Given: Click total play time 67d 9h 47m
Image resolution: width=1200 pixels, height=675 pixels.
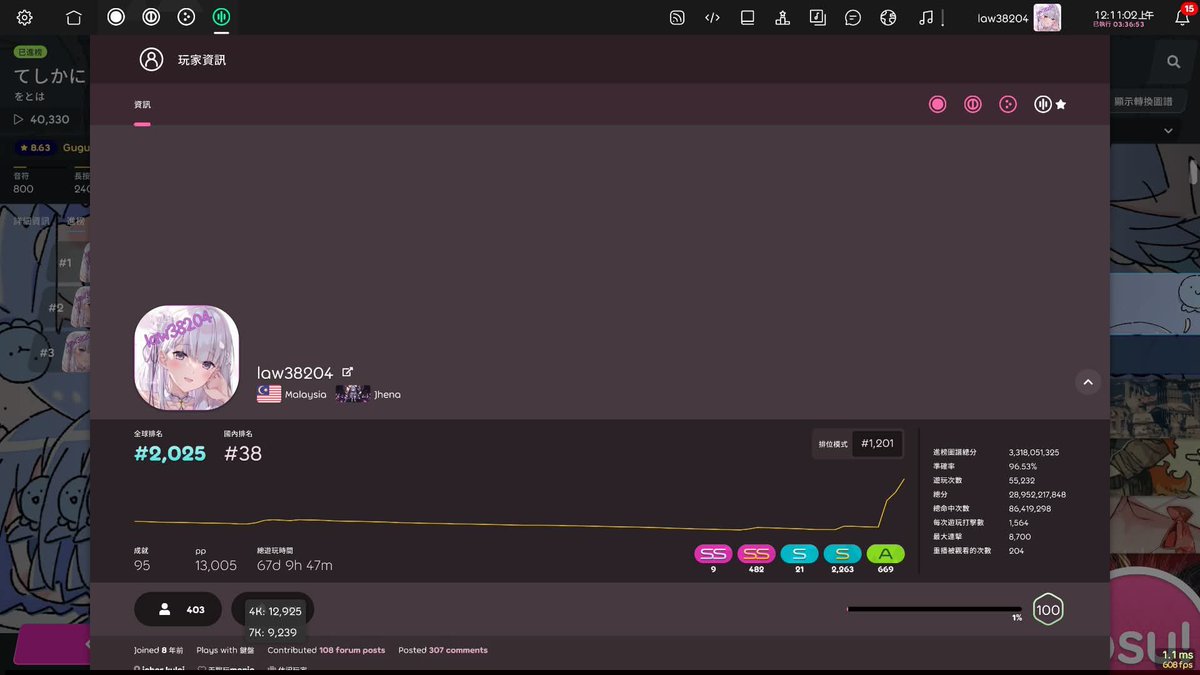Looking at the screenshot, I should [295, 565].
